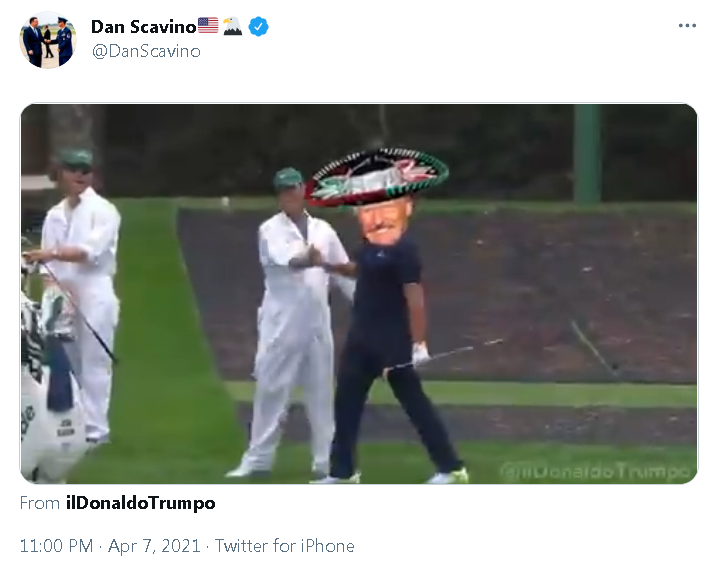Click the 'From' label under the video
The image size is (709, 575).
tap(40, 503)
